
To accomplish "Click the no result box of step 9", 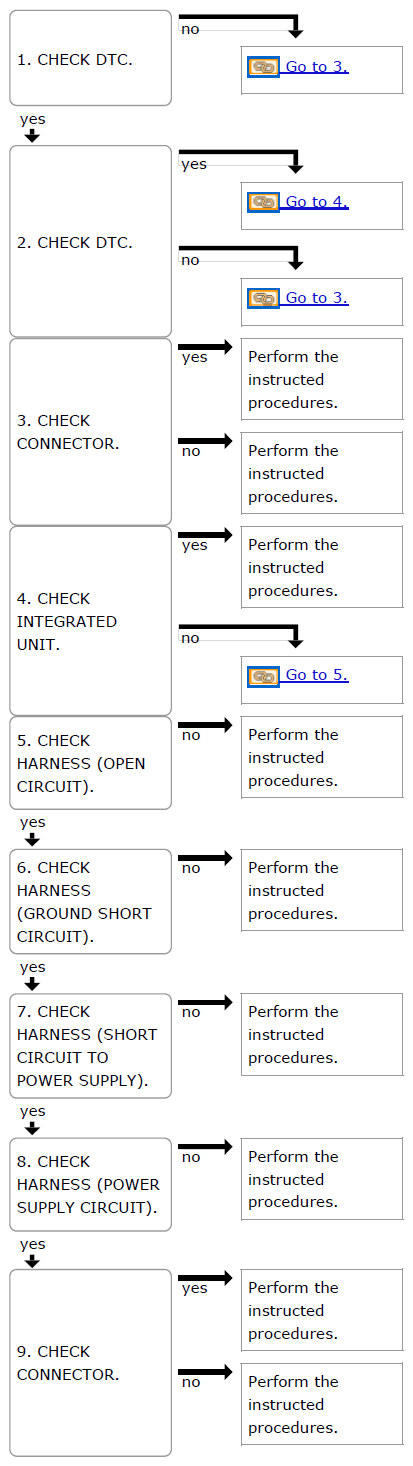I will [x=322, y=1404].
